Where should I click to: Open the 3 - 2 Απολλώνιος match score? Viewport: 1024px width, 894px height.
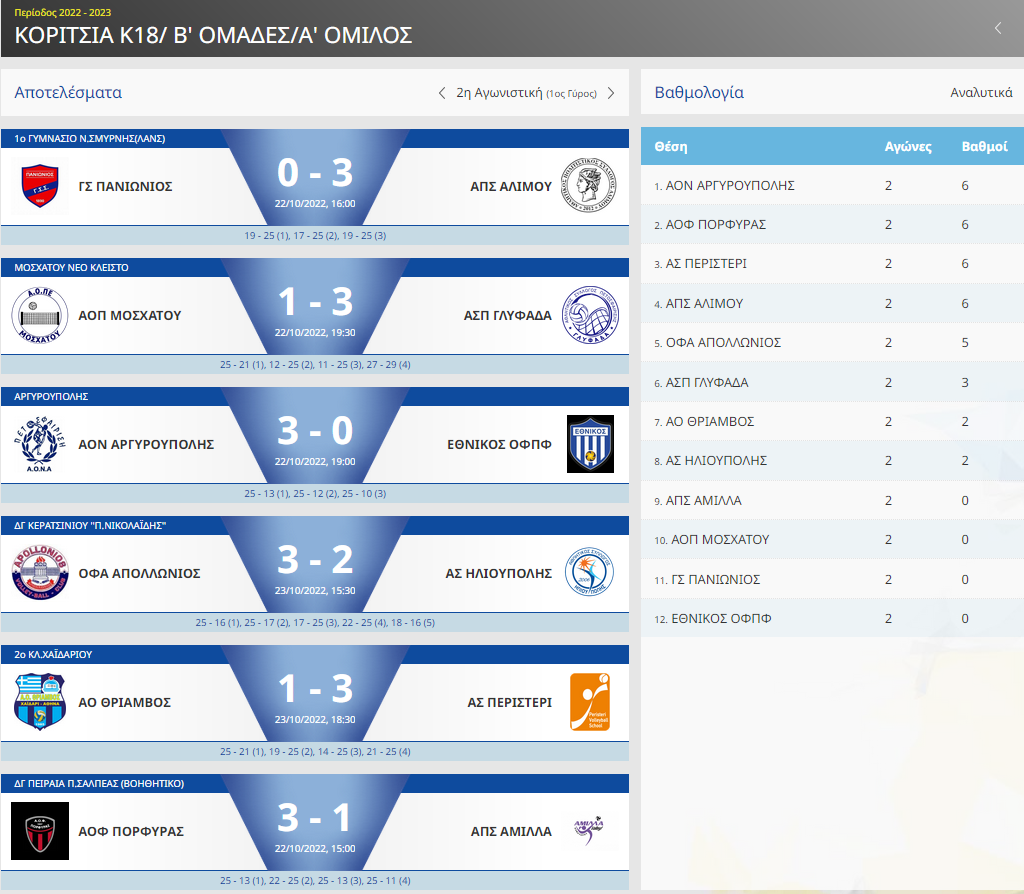[x=315, y=560]
